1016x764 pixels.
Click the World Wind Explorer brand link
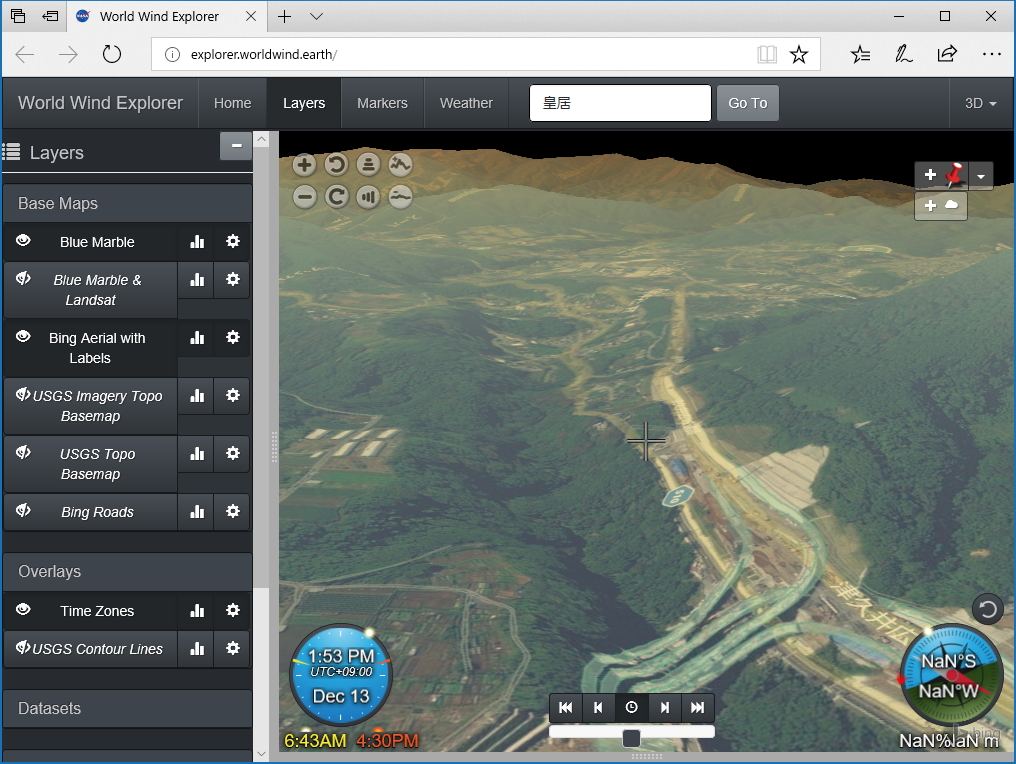click(x=100, y=103)
